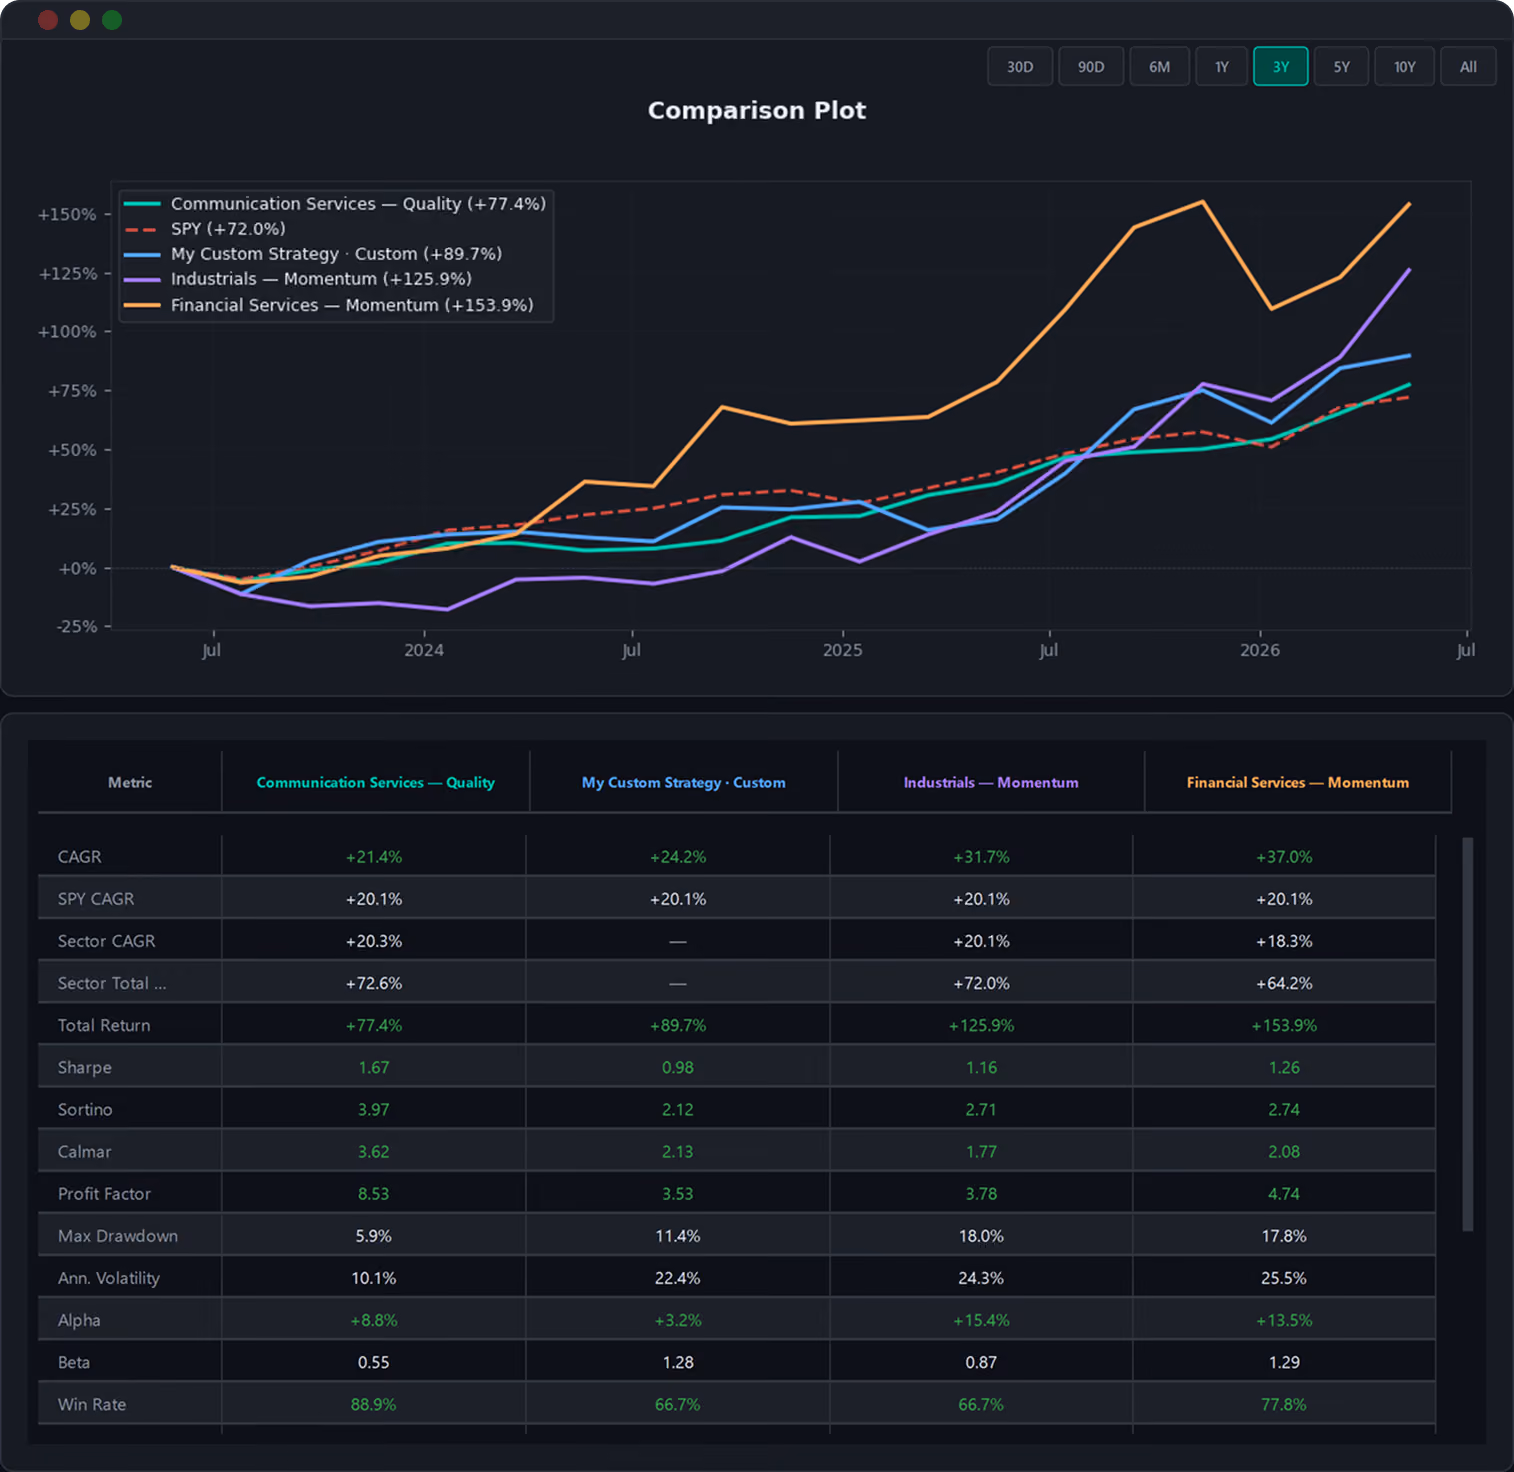Choose the 10Y time range
1514x1472 pixels.
[1405, 67]
